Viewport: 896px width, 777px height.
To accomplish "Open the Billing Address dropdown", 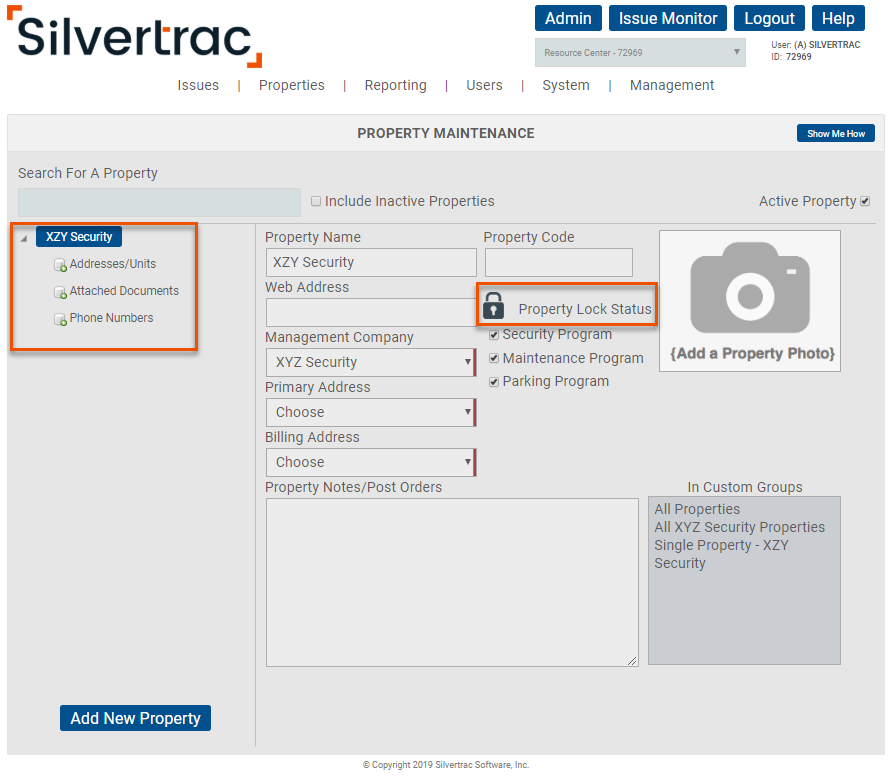I will (371, 462).
